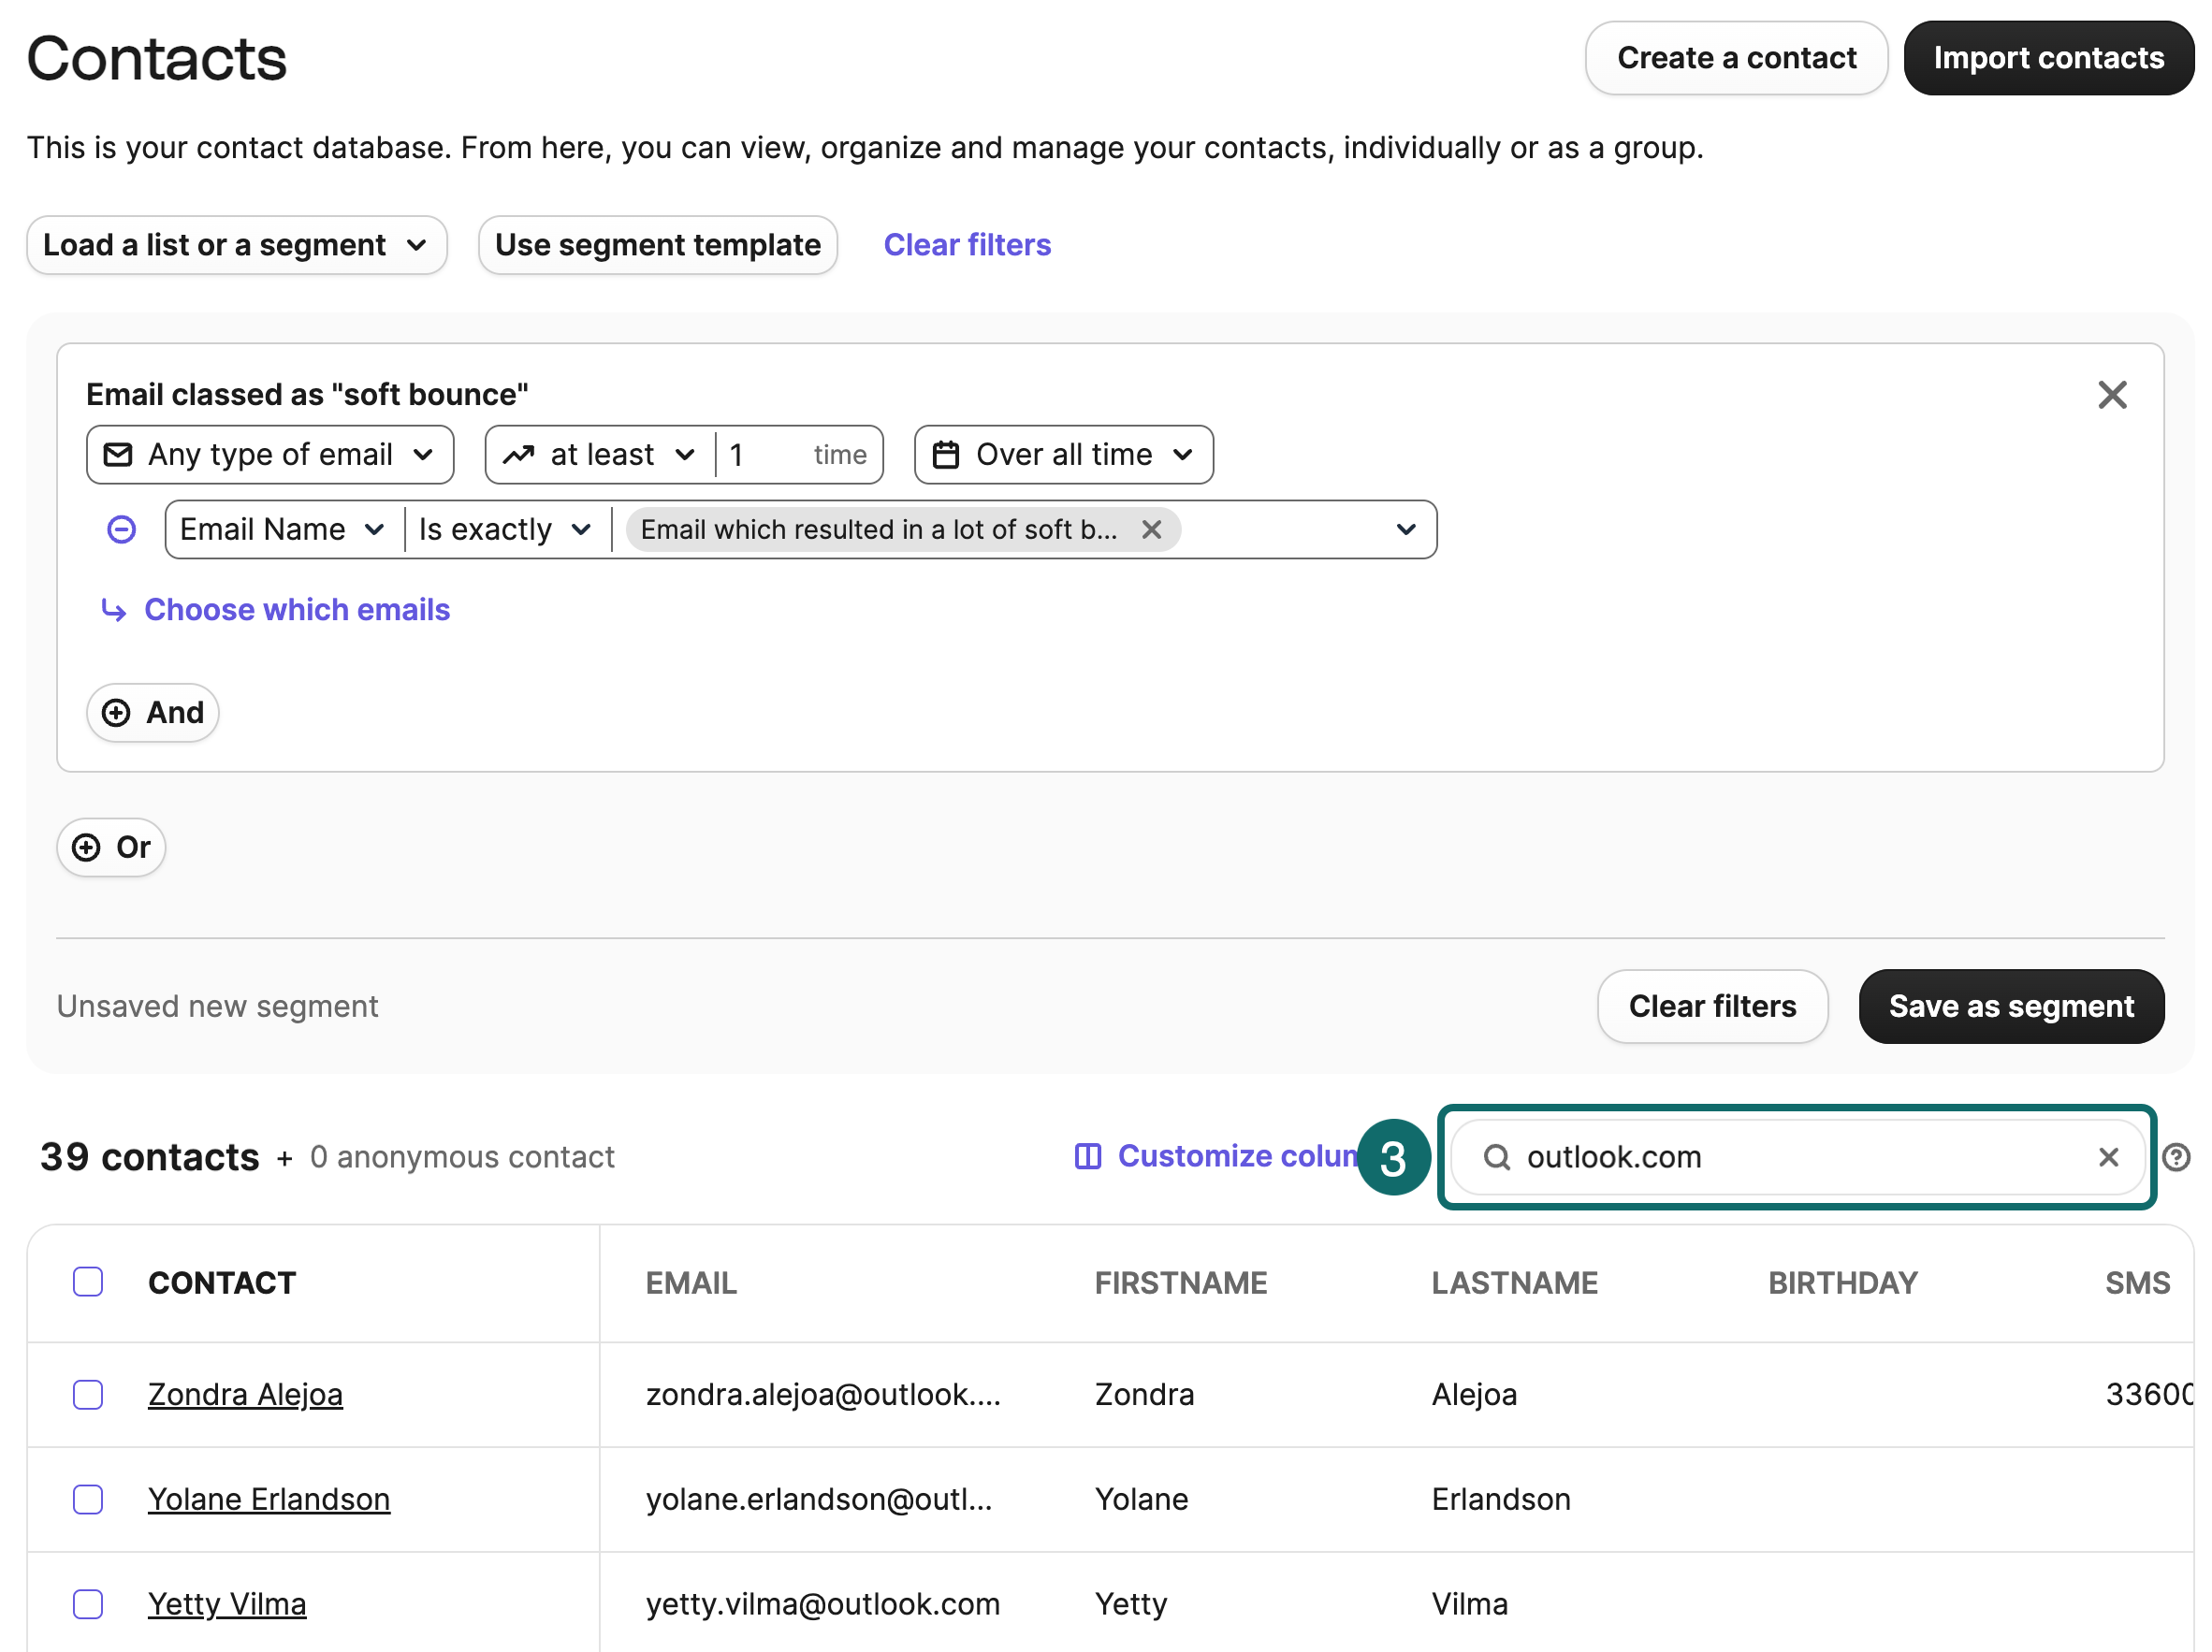
Task: Click Save as segment button
Action: tap(2010, 1006)
